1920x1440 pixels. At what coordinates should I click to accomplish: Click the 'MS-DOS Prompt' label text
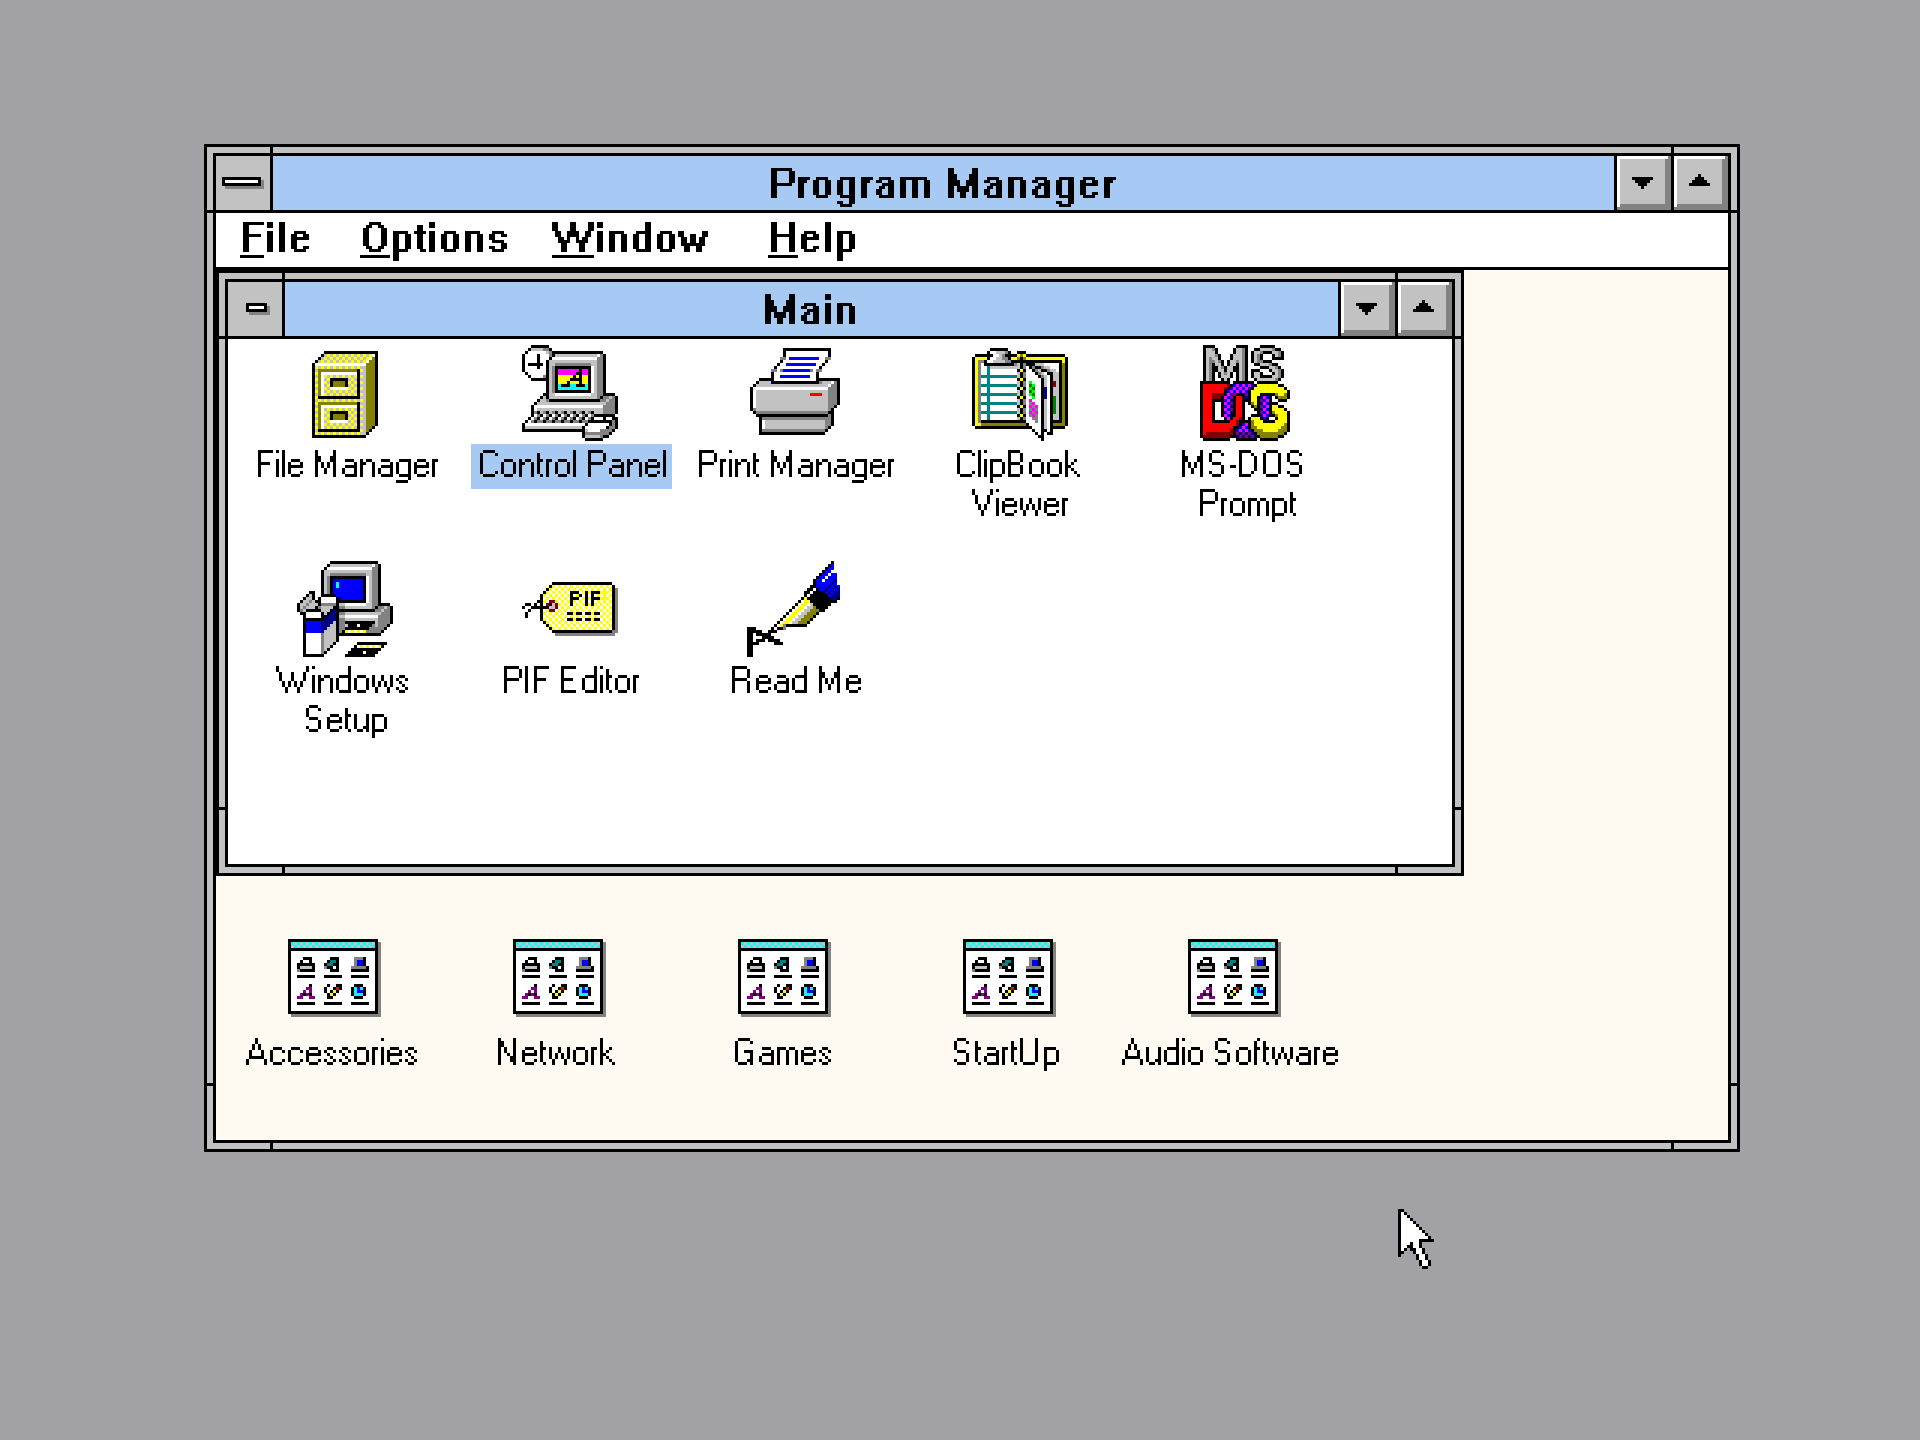[1243, 484]
